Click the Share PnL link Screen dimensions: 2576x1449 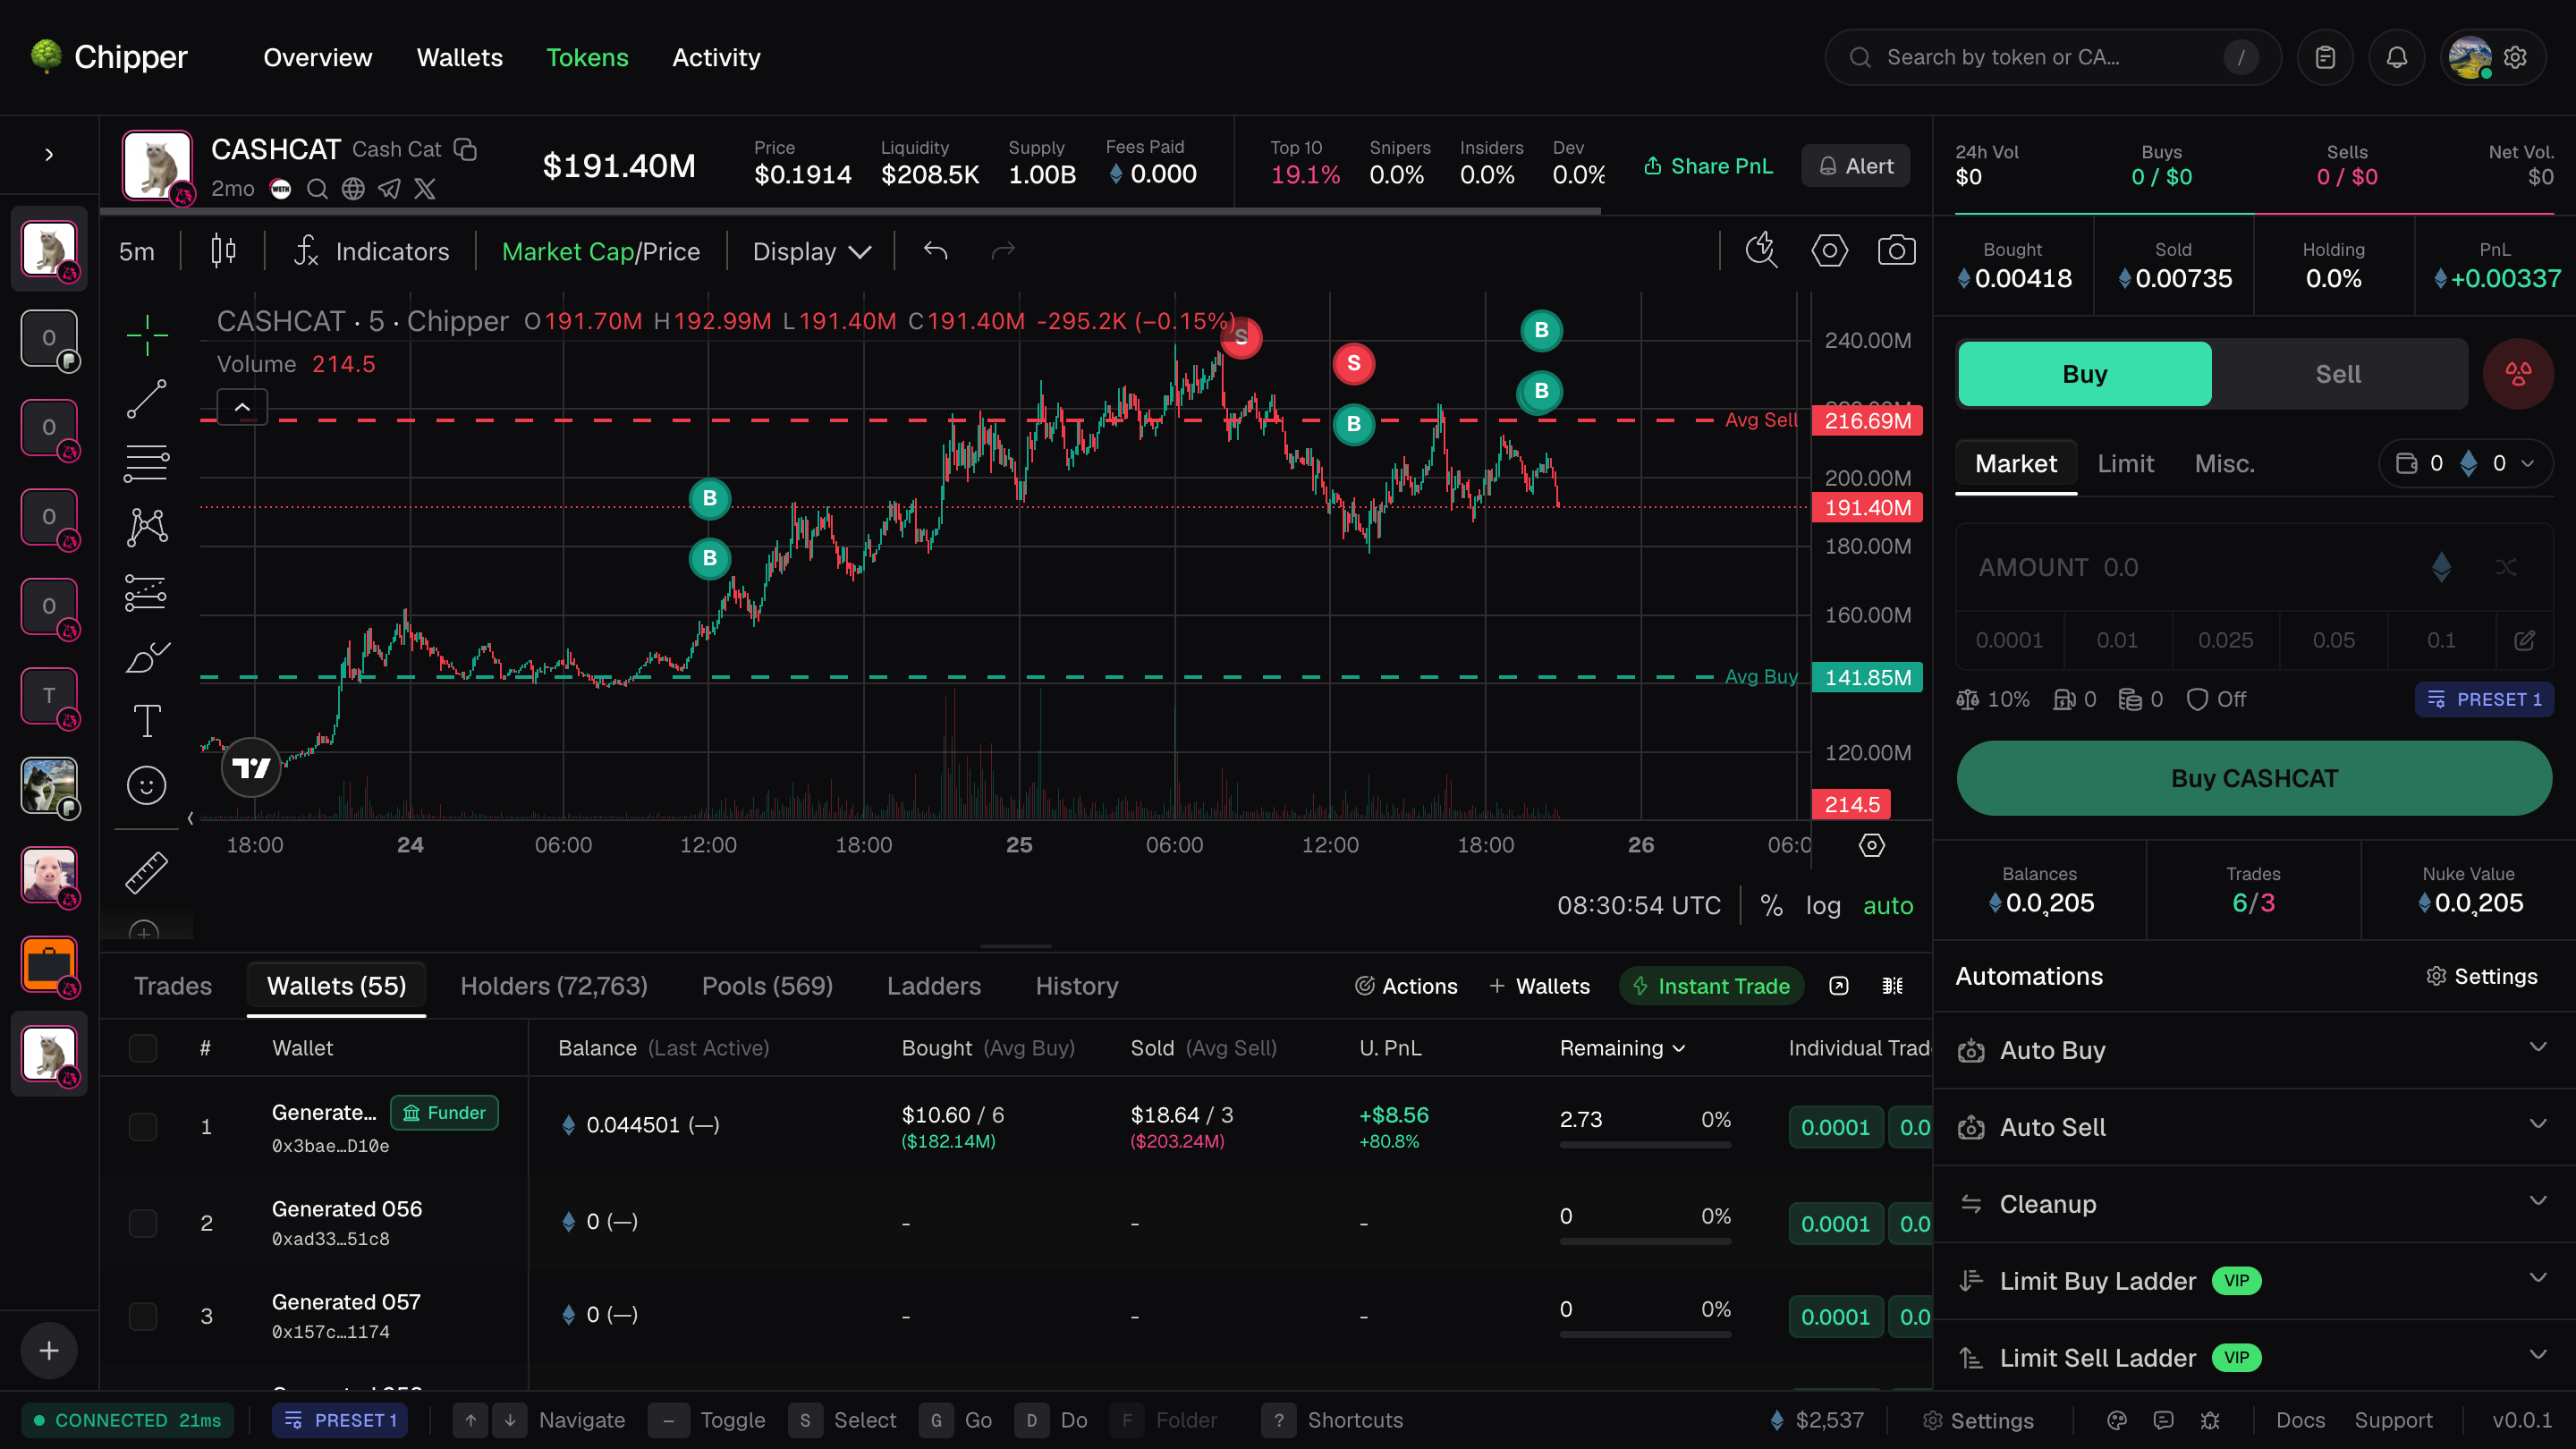tap(1708, 166)
